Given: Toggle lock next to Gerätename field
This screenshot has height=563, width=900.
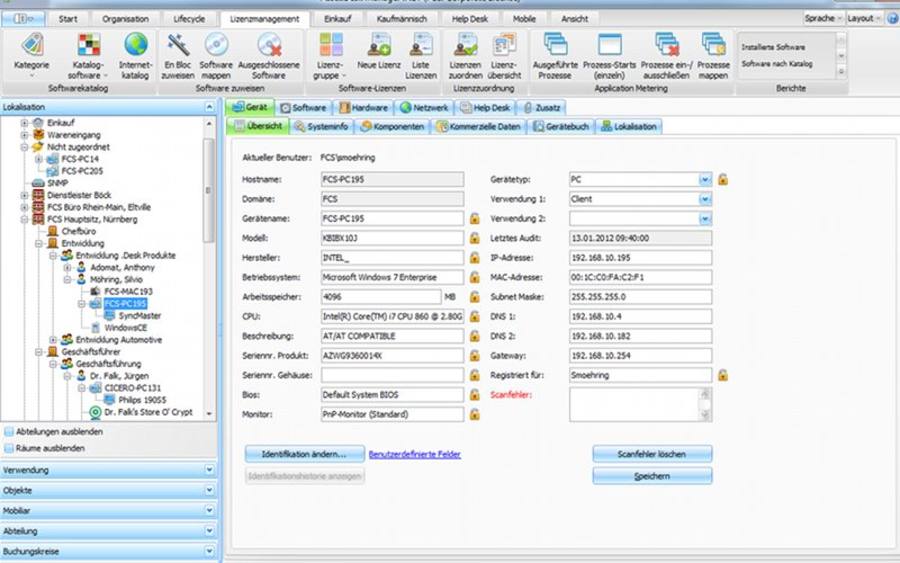Looking at the screenshot, I should pyautogui.click(x=475, y=219).
